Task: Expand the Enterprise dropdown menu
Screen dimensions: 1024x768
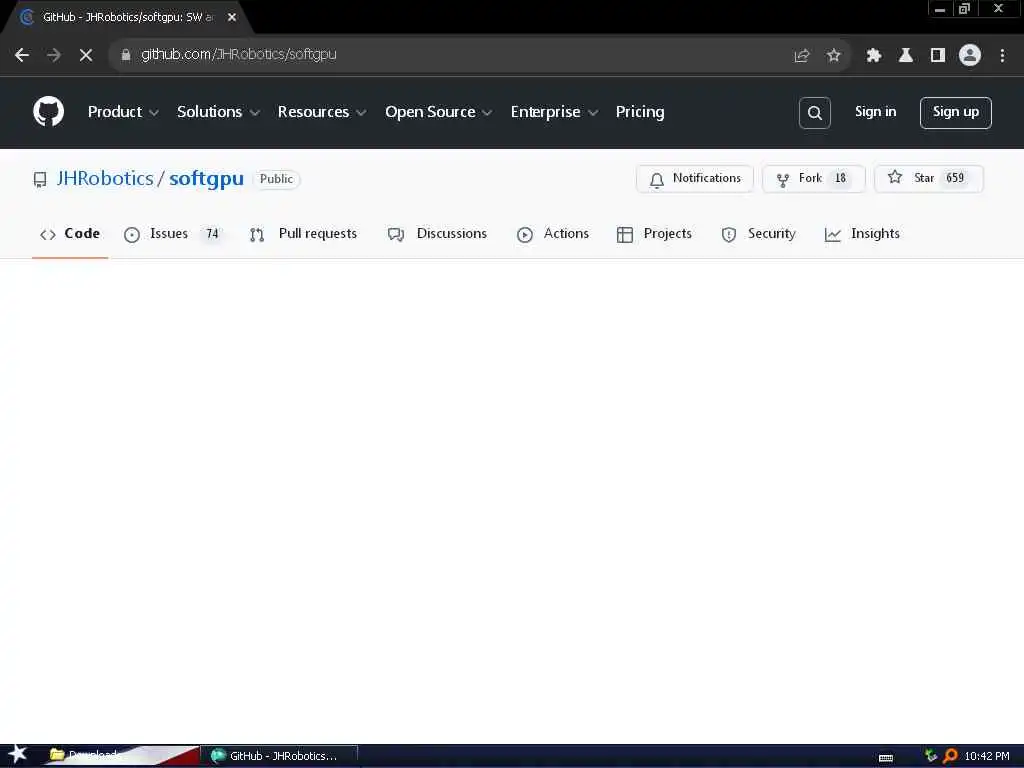Action: click(554, 112)
